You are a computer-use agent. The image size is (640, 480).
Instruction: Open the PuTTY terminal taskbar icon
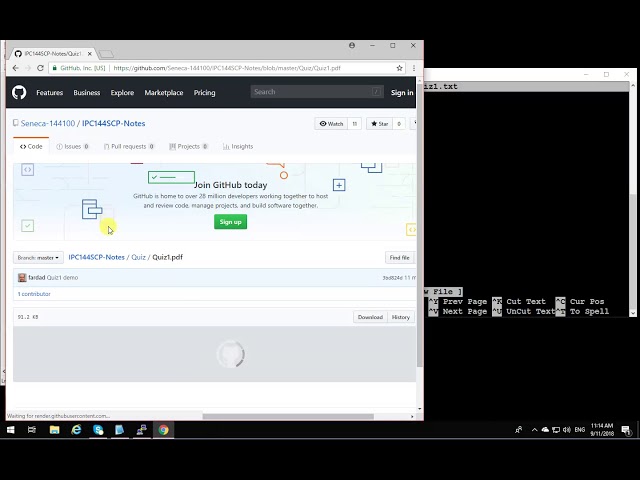pos(142,430)
